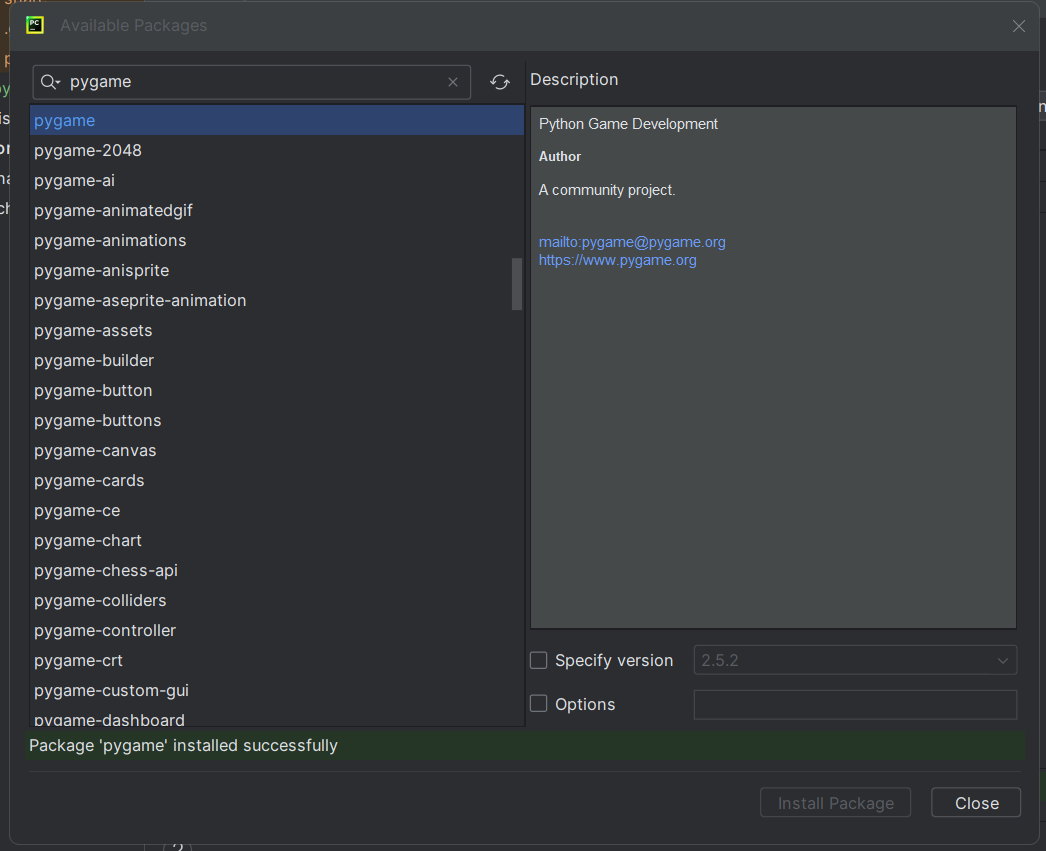The width and height of the screenshot is (1046, 851).
Task: Click the Python Game Development description text
Action: [x=628, y=124]
